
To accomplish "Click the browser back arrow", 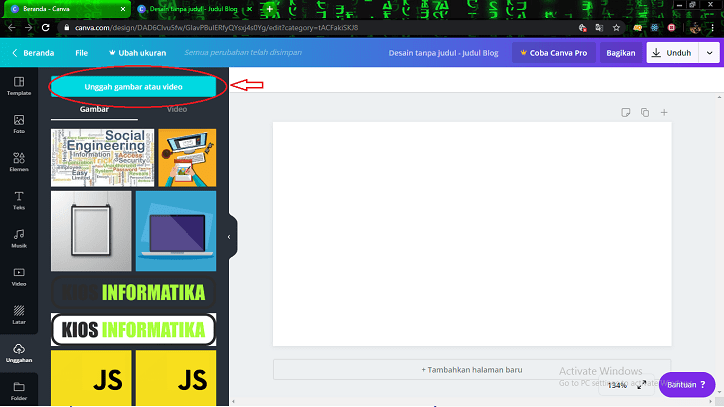I will (x=12, y=28).
